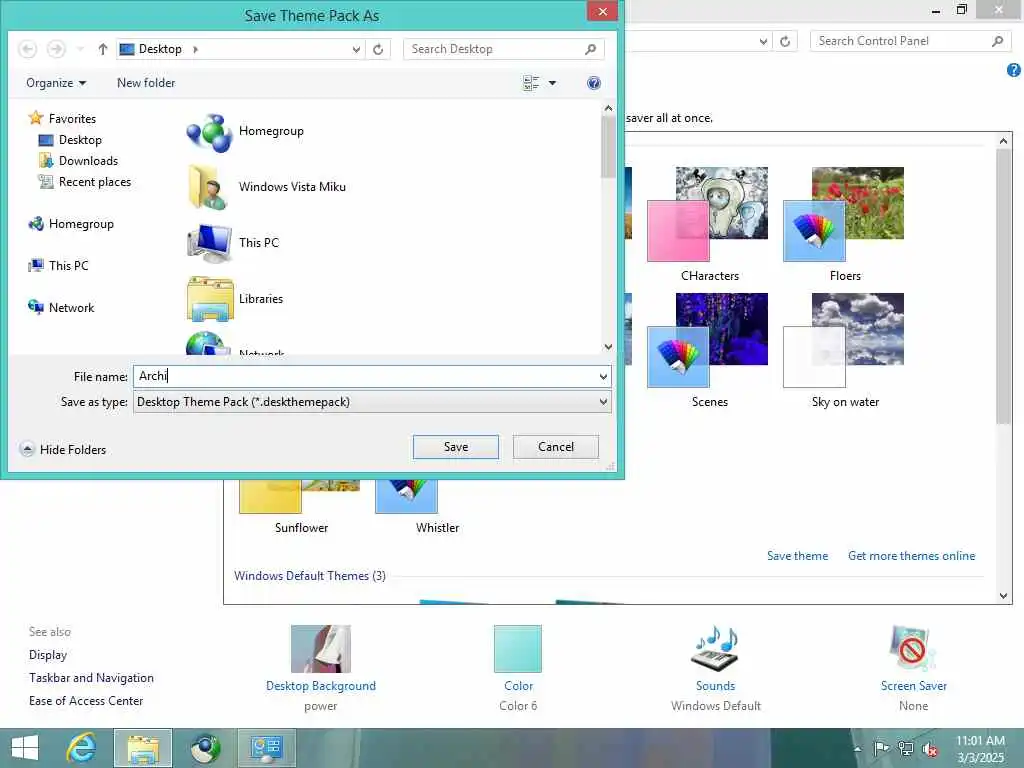Screen dimensions: 1024x768
Task: Change the view layout icon
Action: click(531, 83)
